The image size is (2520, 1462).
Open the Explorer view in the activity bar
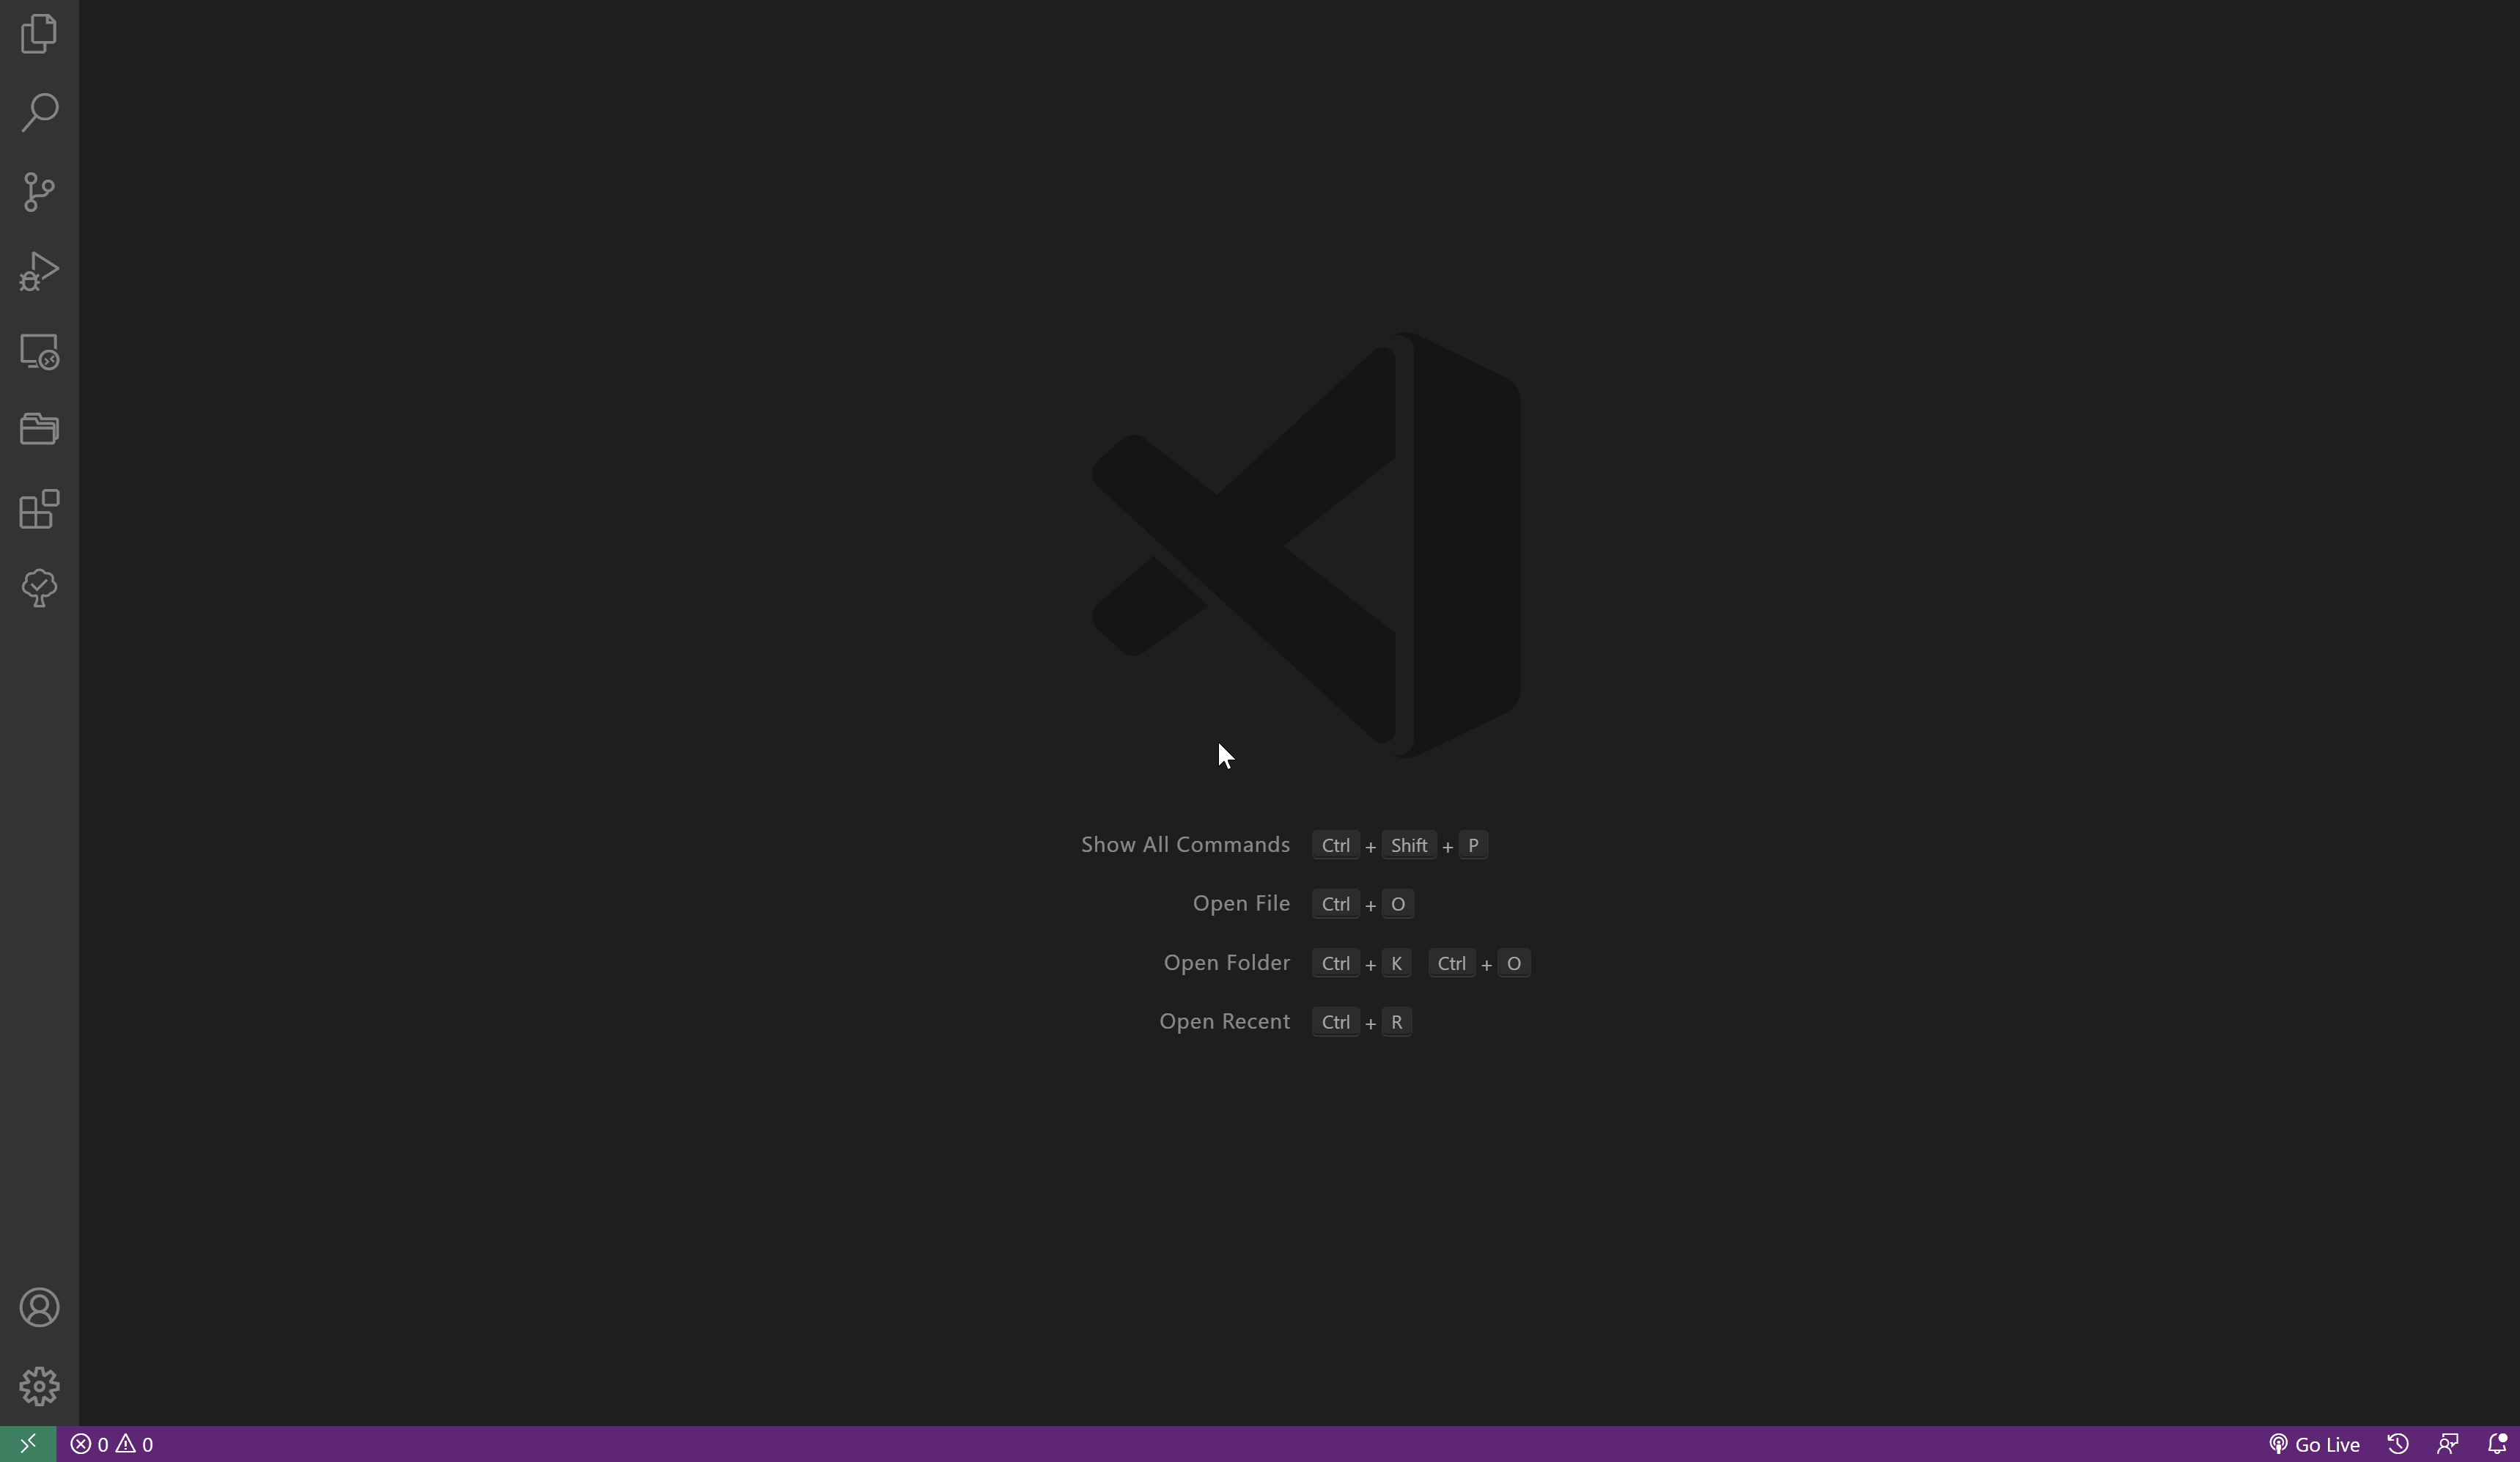click(x=39, y=33)
